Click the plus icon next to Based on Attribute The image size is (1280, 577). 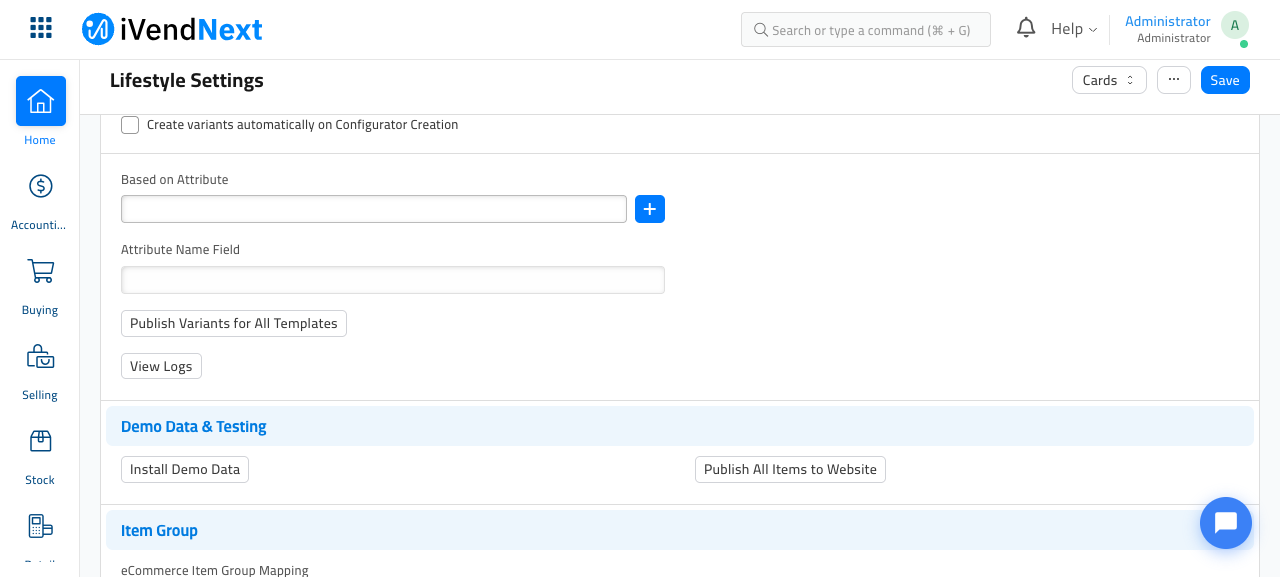click(650, 209)
